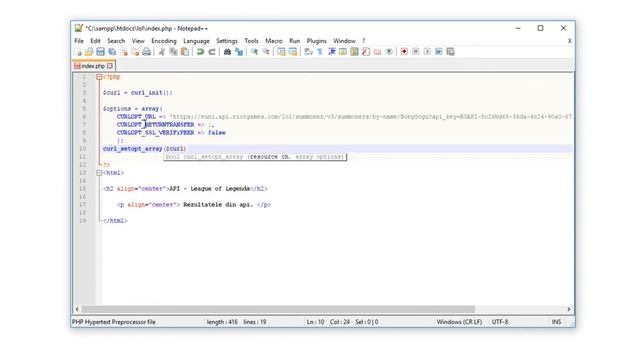Click the 'curl_setopt_array' code on line 10

(132, 149)
